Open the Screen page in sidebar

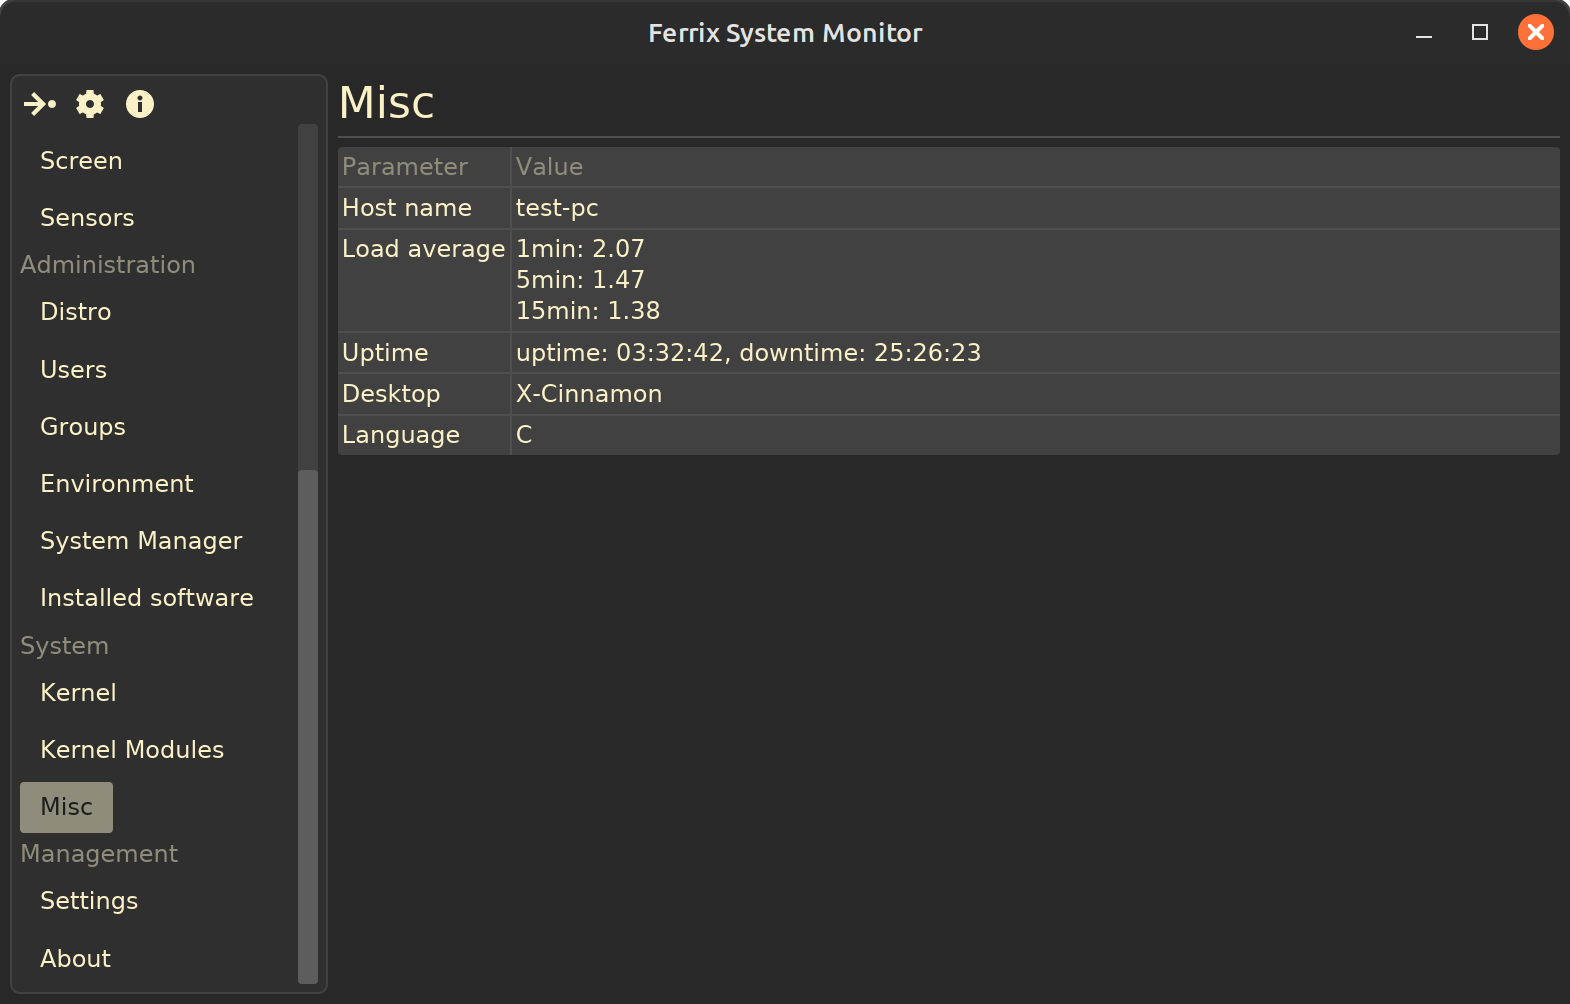click(x=81, y=161)
